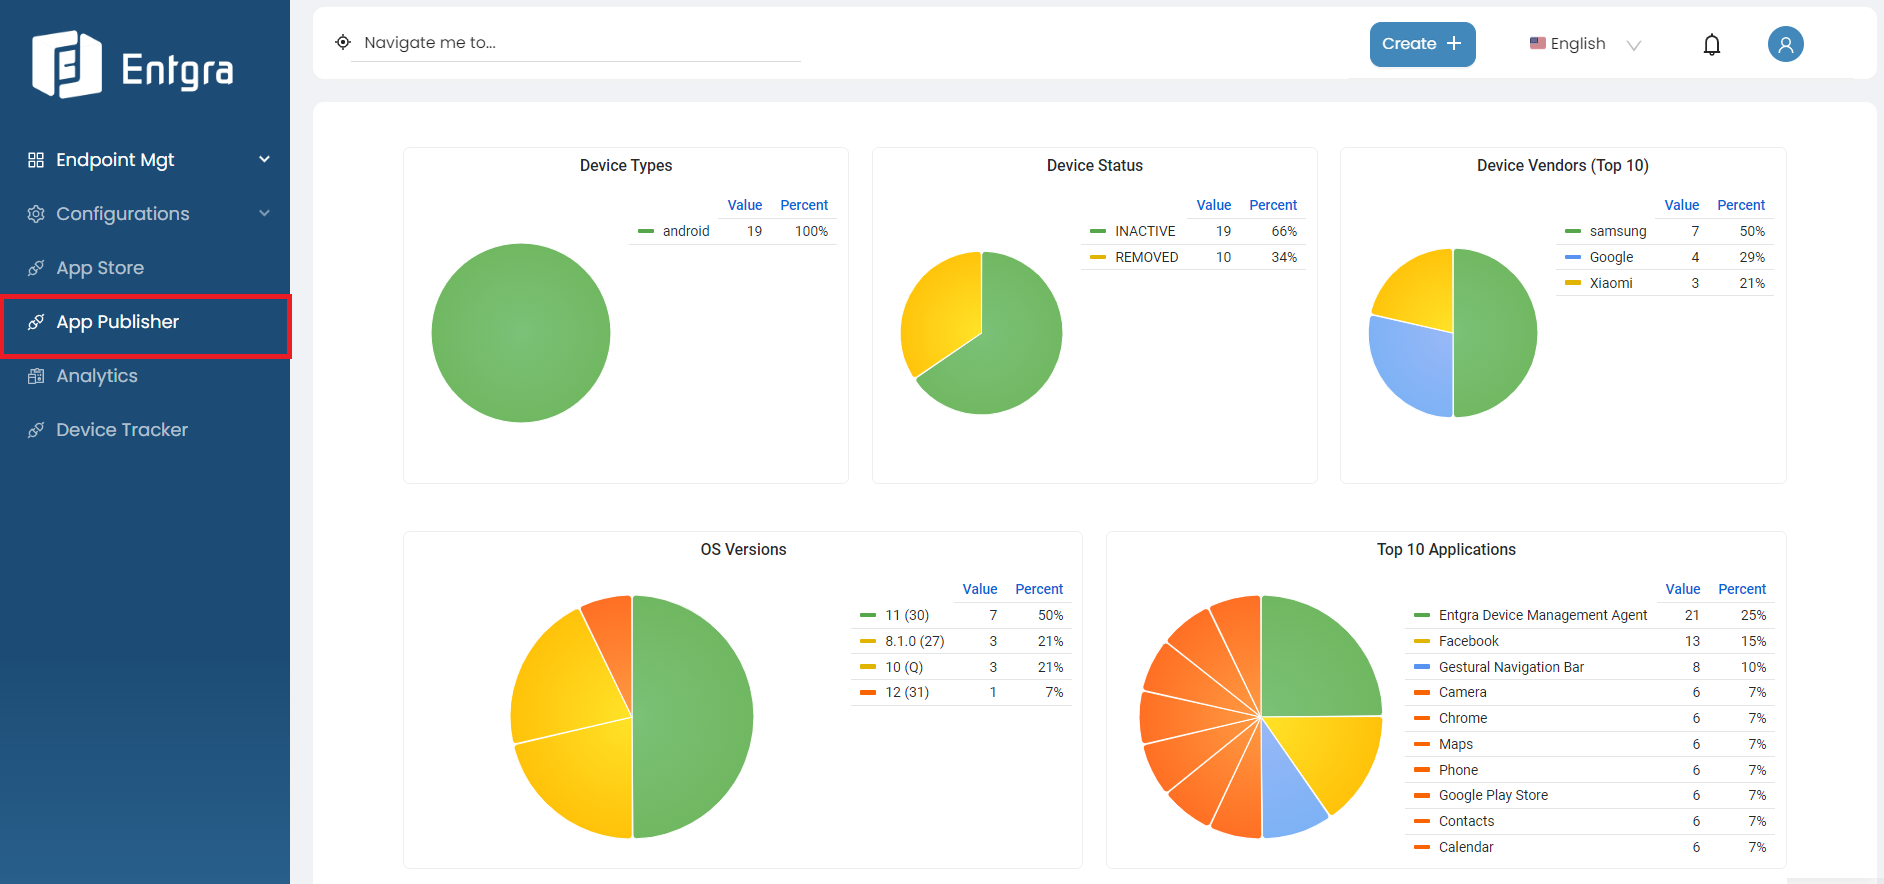This screenshot has width=1884, height=884.
Task: Select the 'Maps' application row
Action: pos(1590,744)
